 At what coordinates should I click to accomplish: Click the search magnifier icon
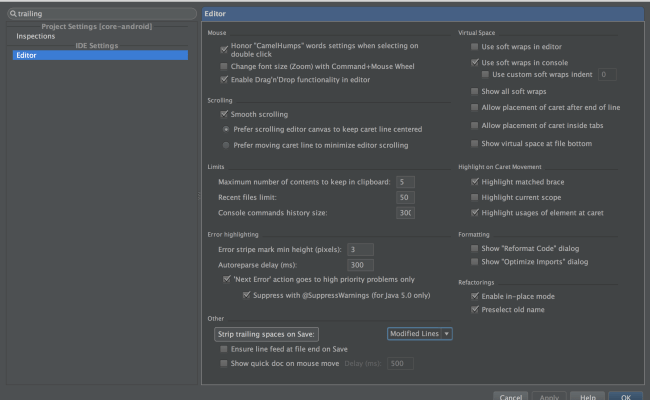[13, 14]
